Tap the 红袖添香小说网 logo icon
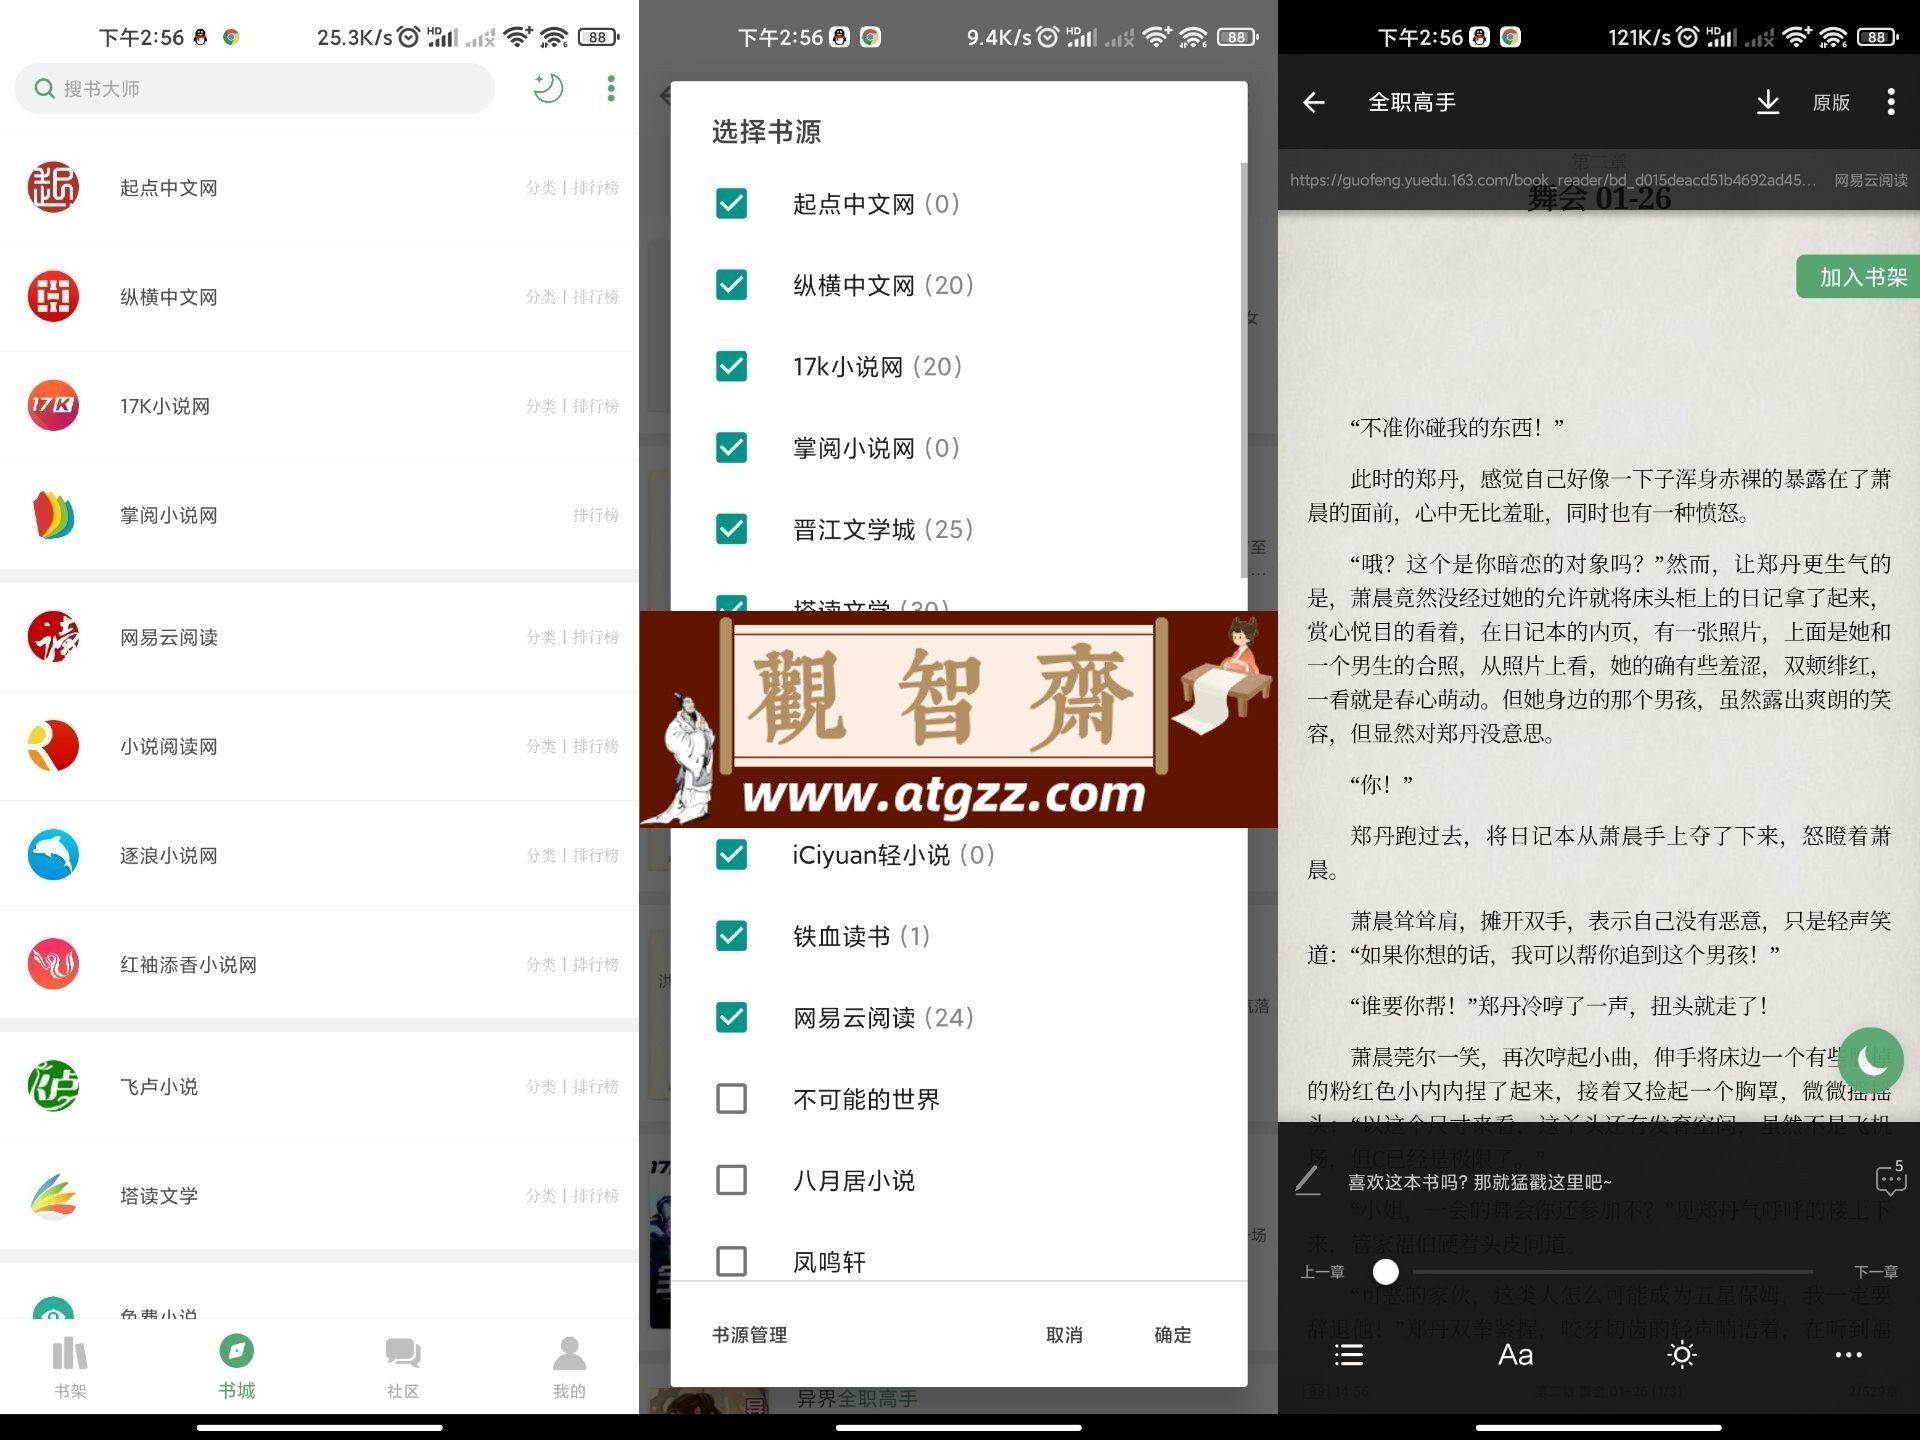This screenshot has height=1440, width=1920. (x=53, y=964)
